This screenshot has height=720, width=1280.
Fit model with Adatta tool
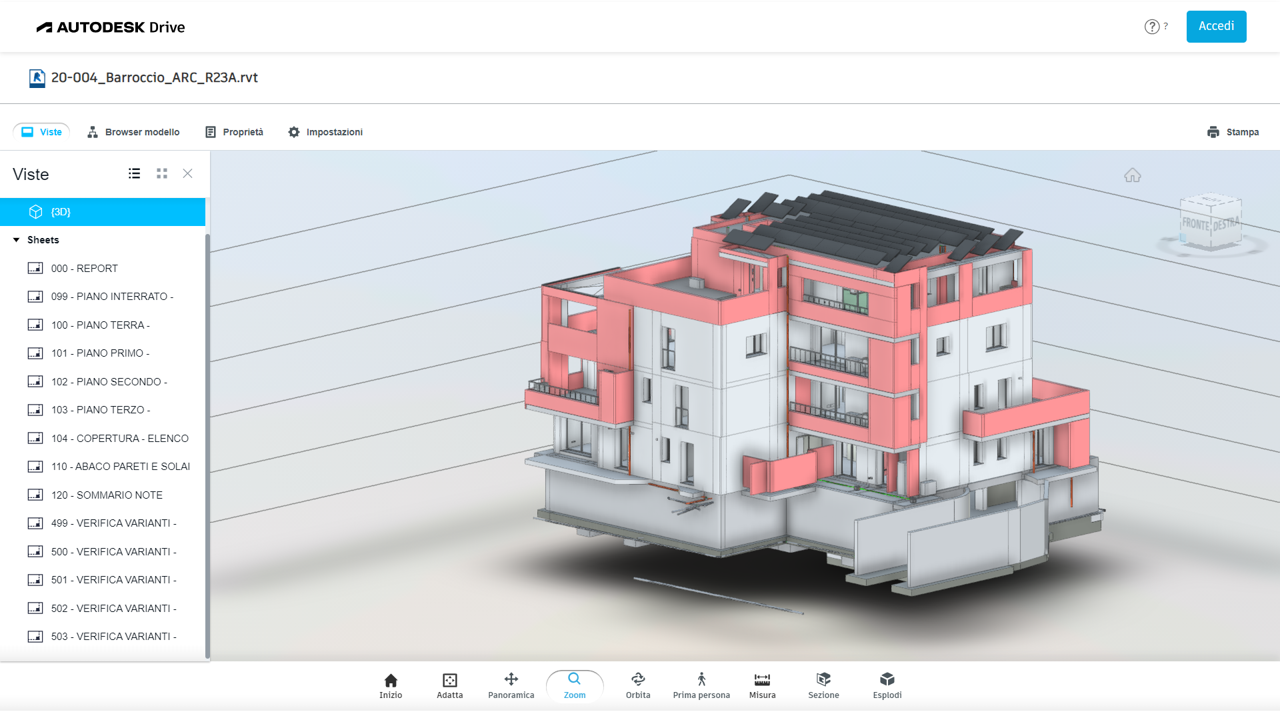(x=450, y=685)
